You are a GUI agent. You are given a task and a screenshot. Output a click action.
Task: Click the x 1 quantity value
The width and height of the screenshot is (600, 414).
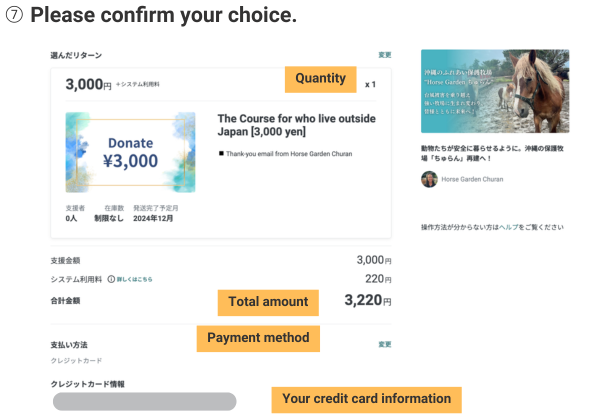click(370, 84)
